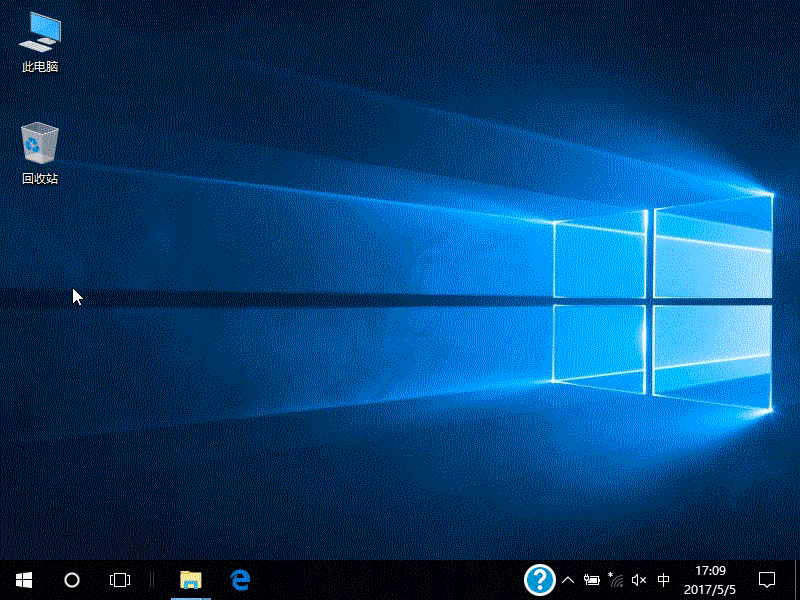Show hidden system tray icons
800x600 pixels.
[x=568, y=580]
